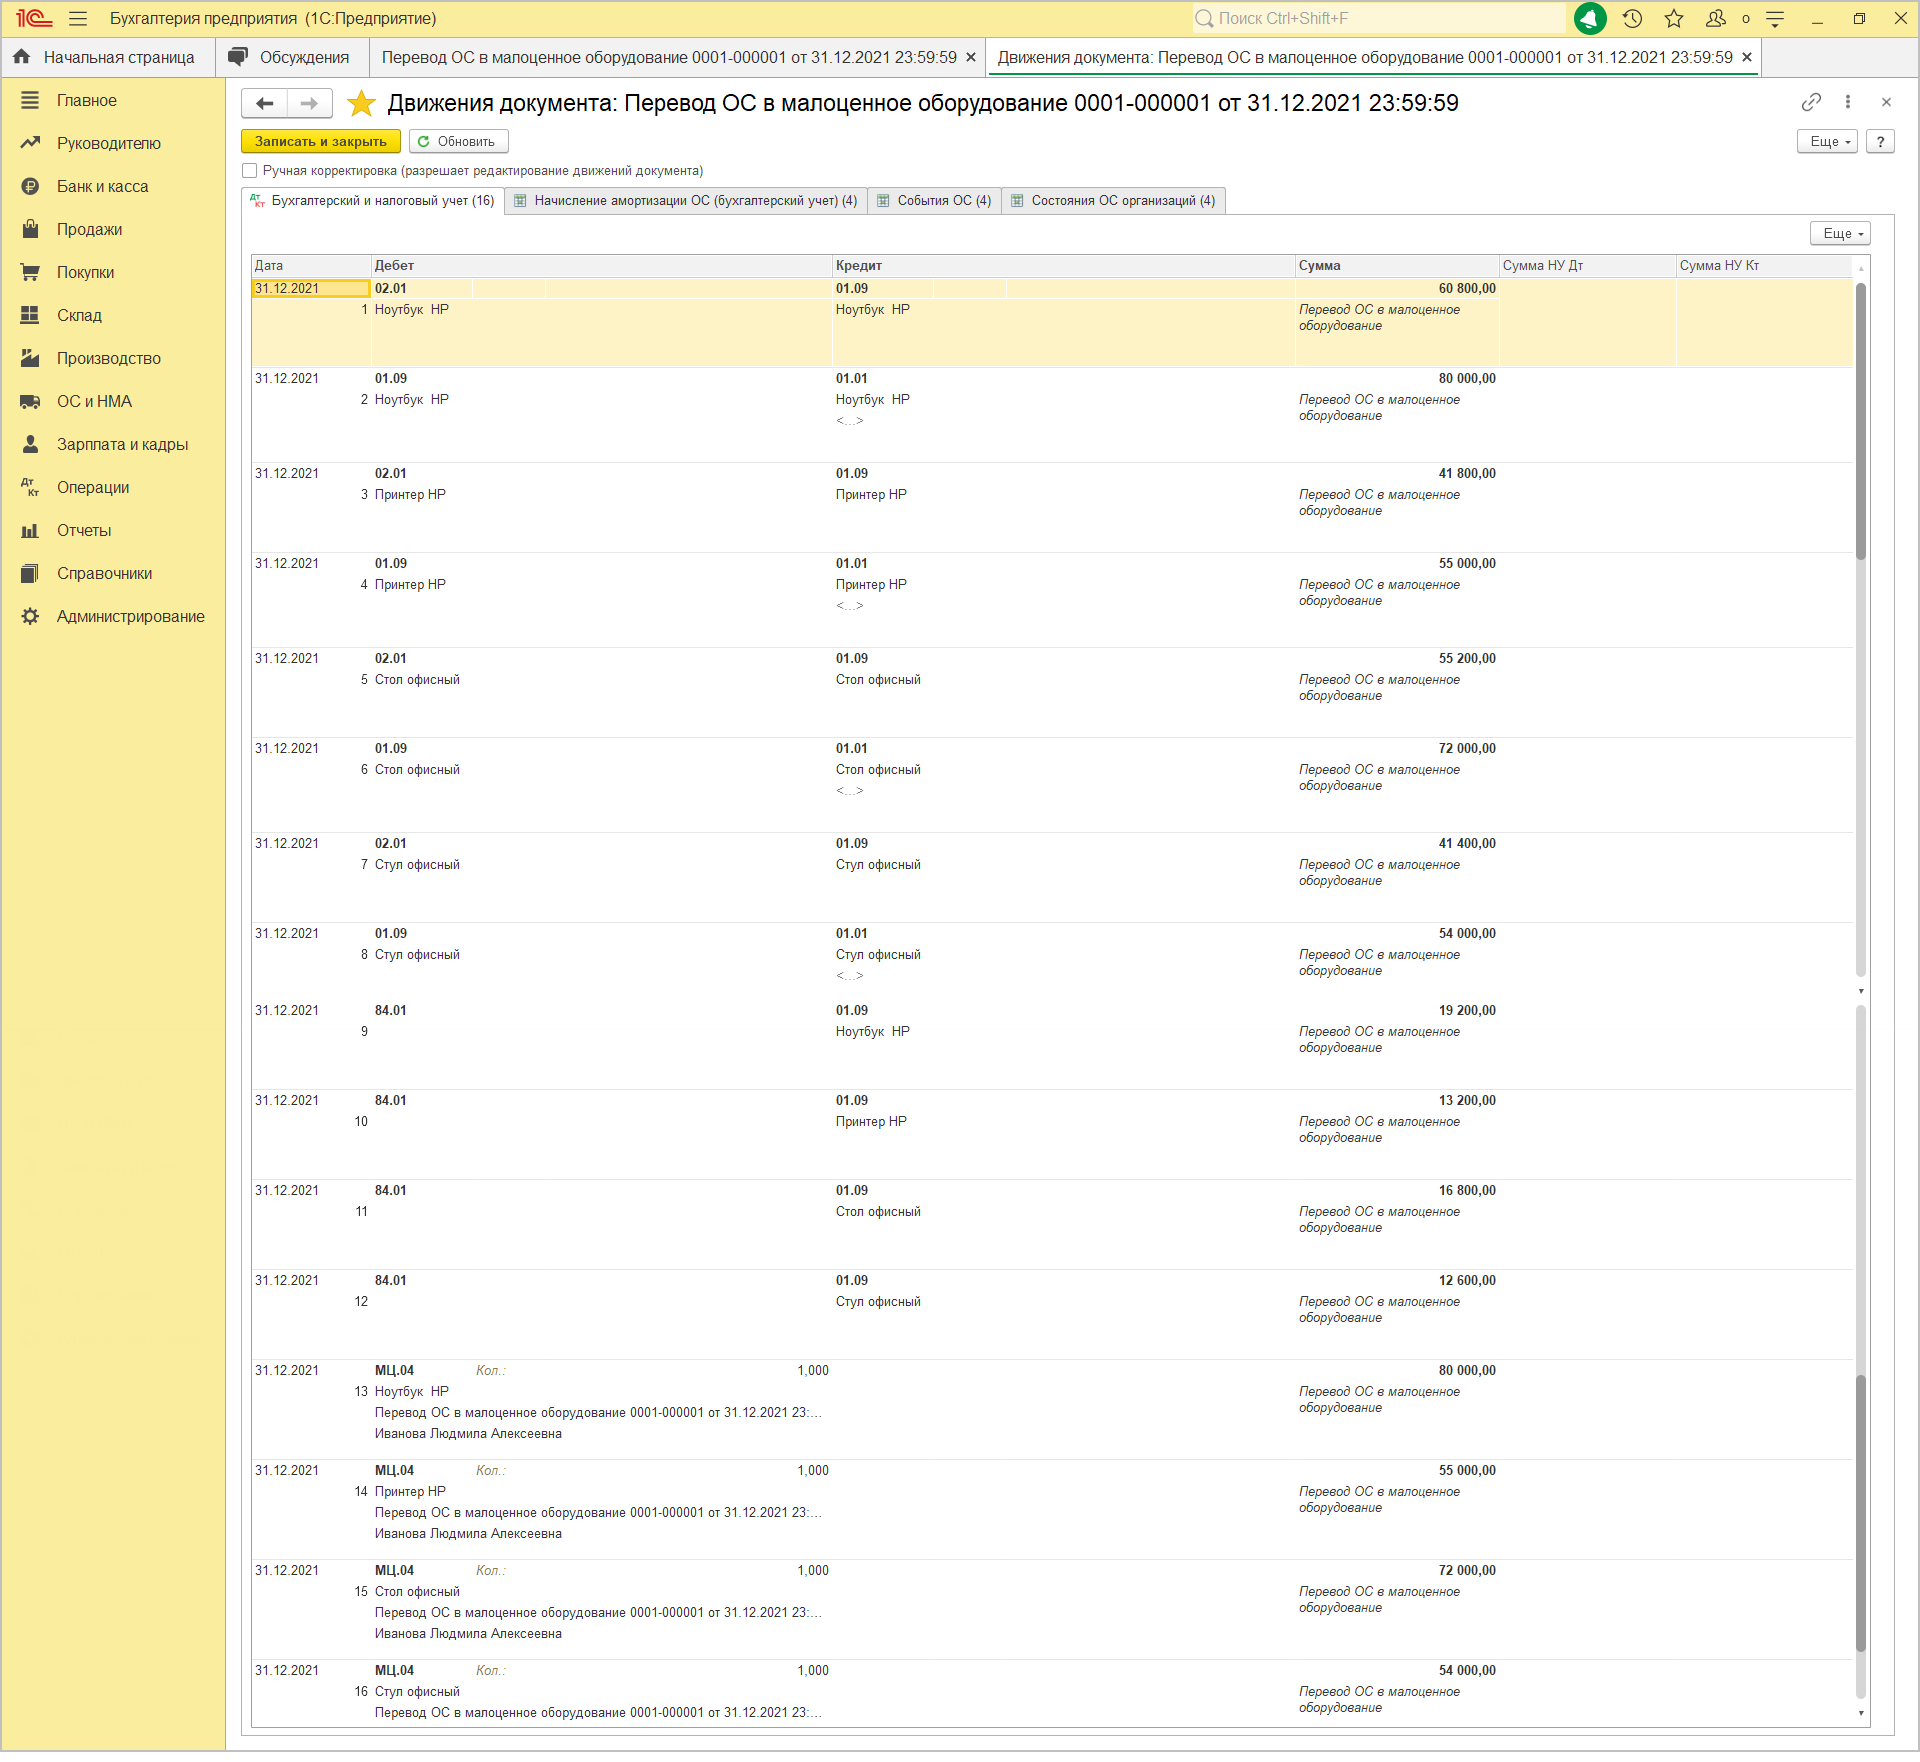Image resolution: width=1920 pixels, height=1762 pixels.
Task: Open the history clock icon in title bar
Action: (x=1632, y=18)
